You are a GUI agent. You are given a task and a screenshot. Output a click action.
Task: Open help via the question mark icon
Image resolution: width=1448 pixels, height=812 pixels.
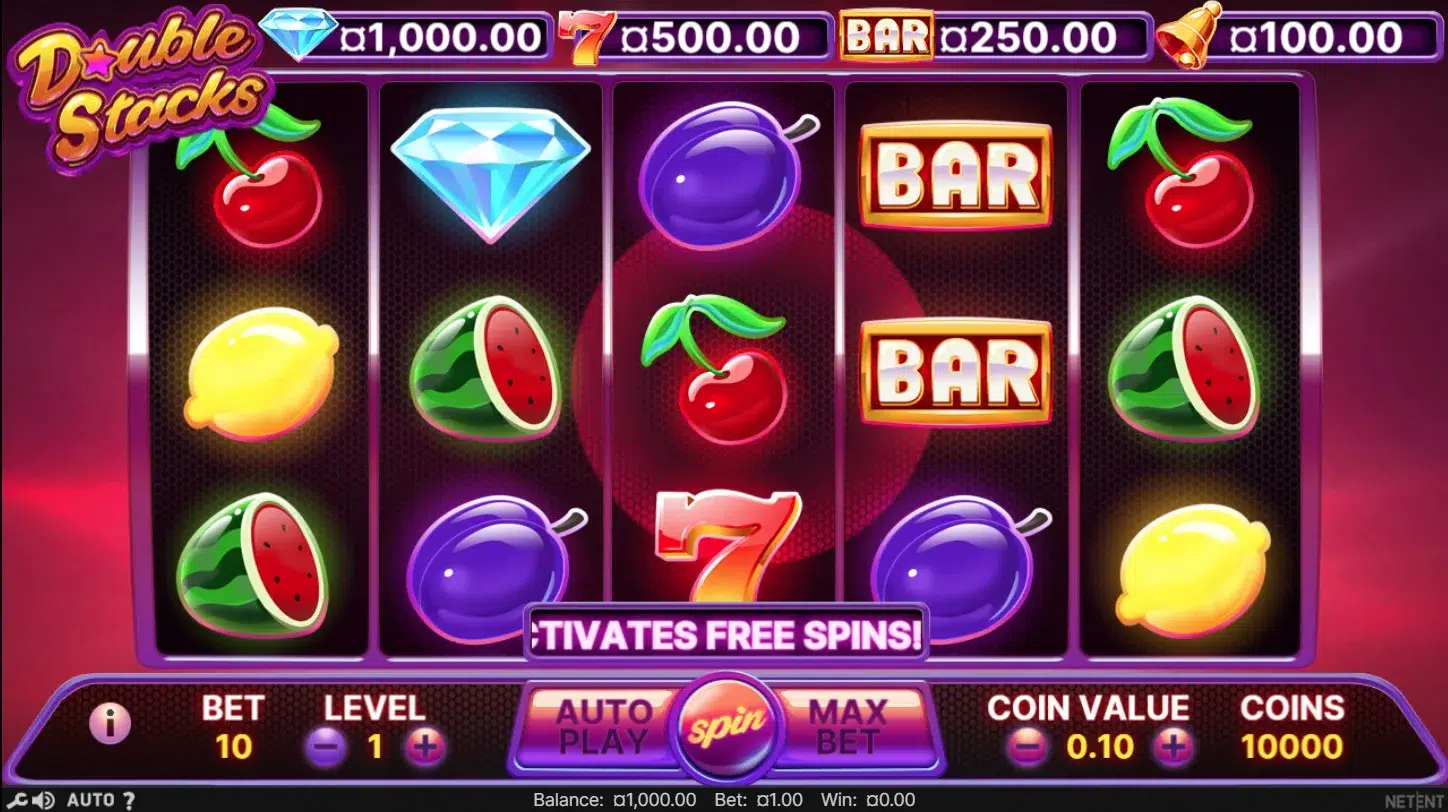(128, 800)
